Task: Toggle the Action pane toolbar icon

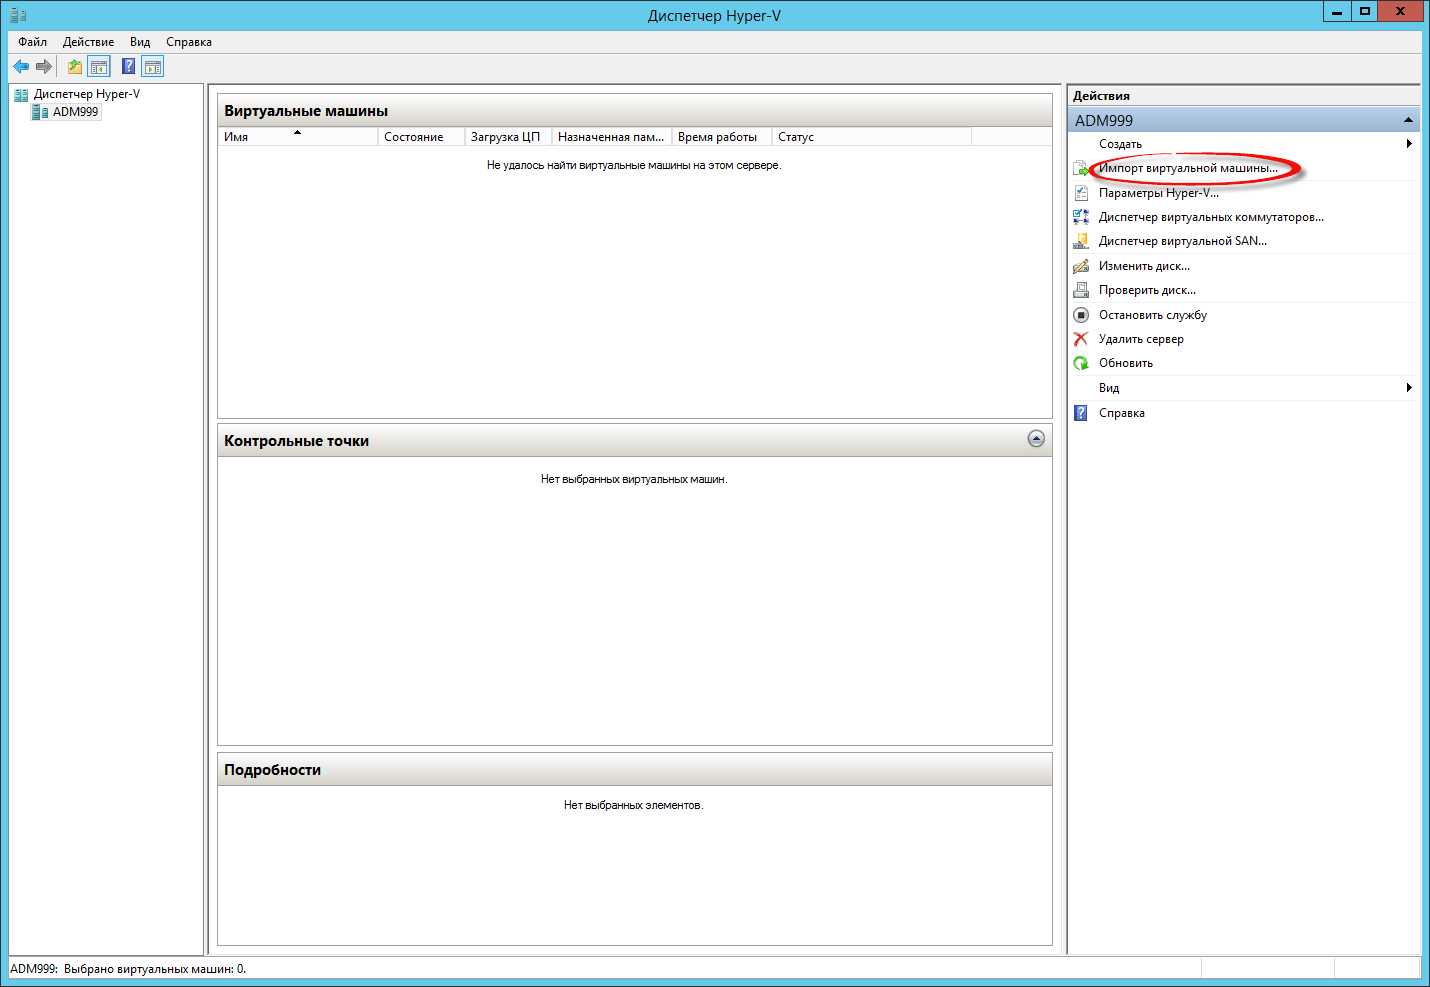Action: (x=153, y=67)
